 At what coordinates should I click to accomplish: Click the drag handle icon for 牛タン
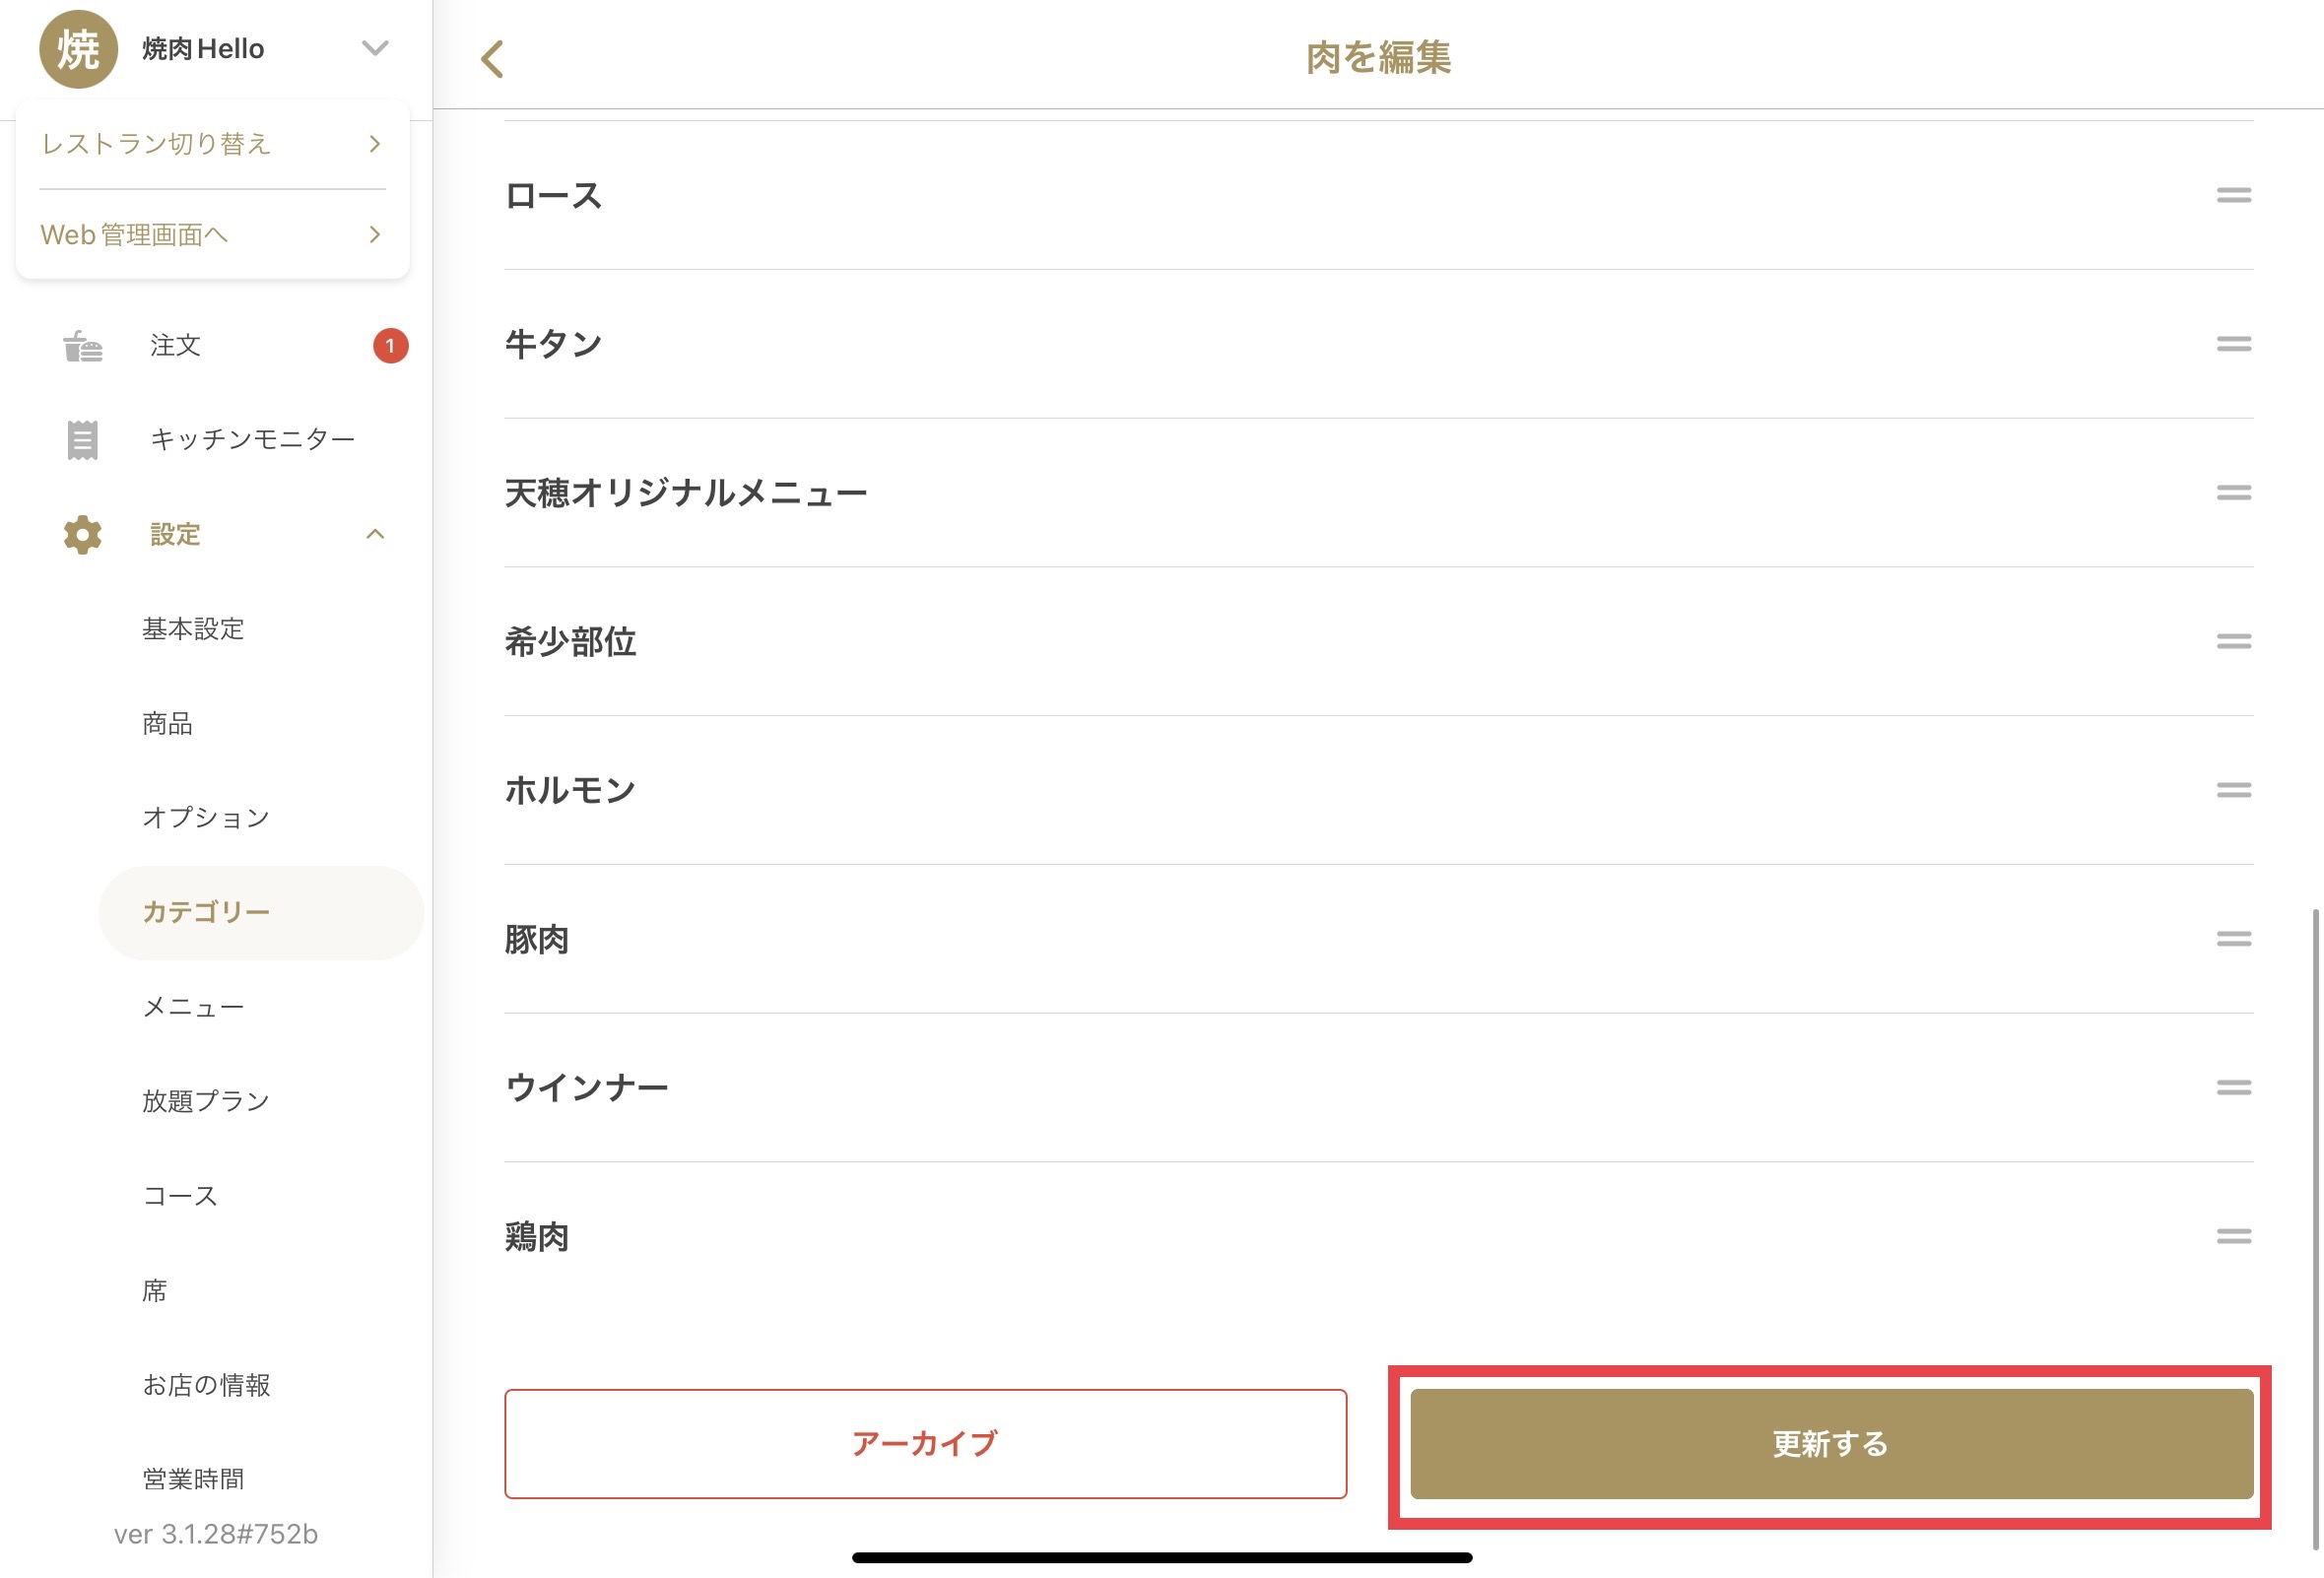(2233, 344)
